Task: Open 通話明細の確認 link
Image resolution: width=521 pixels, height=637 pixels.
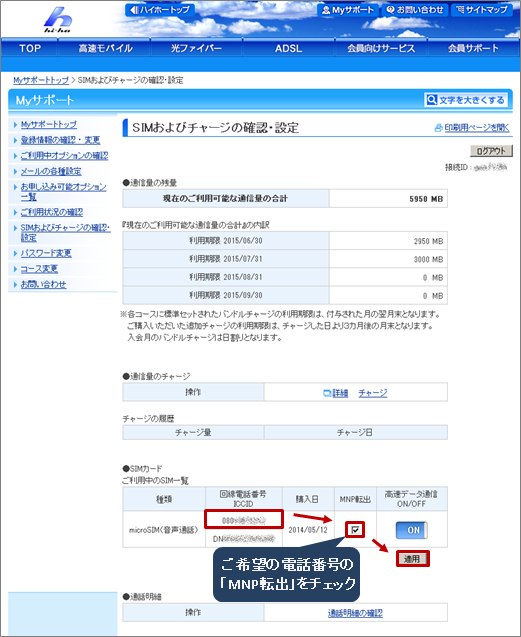Action: point(355,613)
